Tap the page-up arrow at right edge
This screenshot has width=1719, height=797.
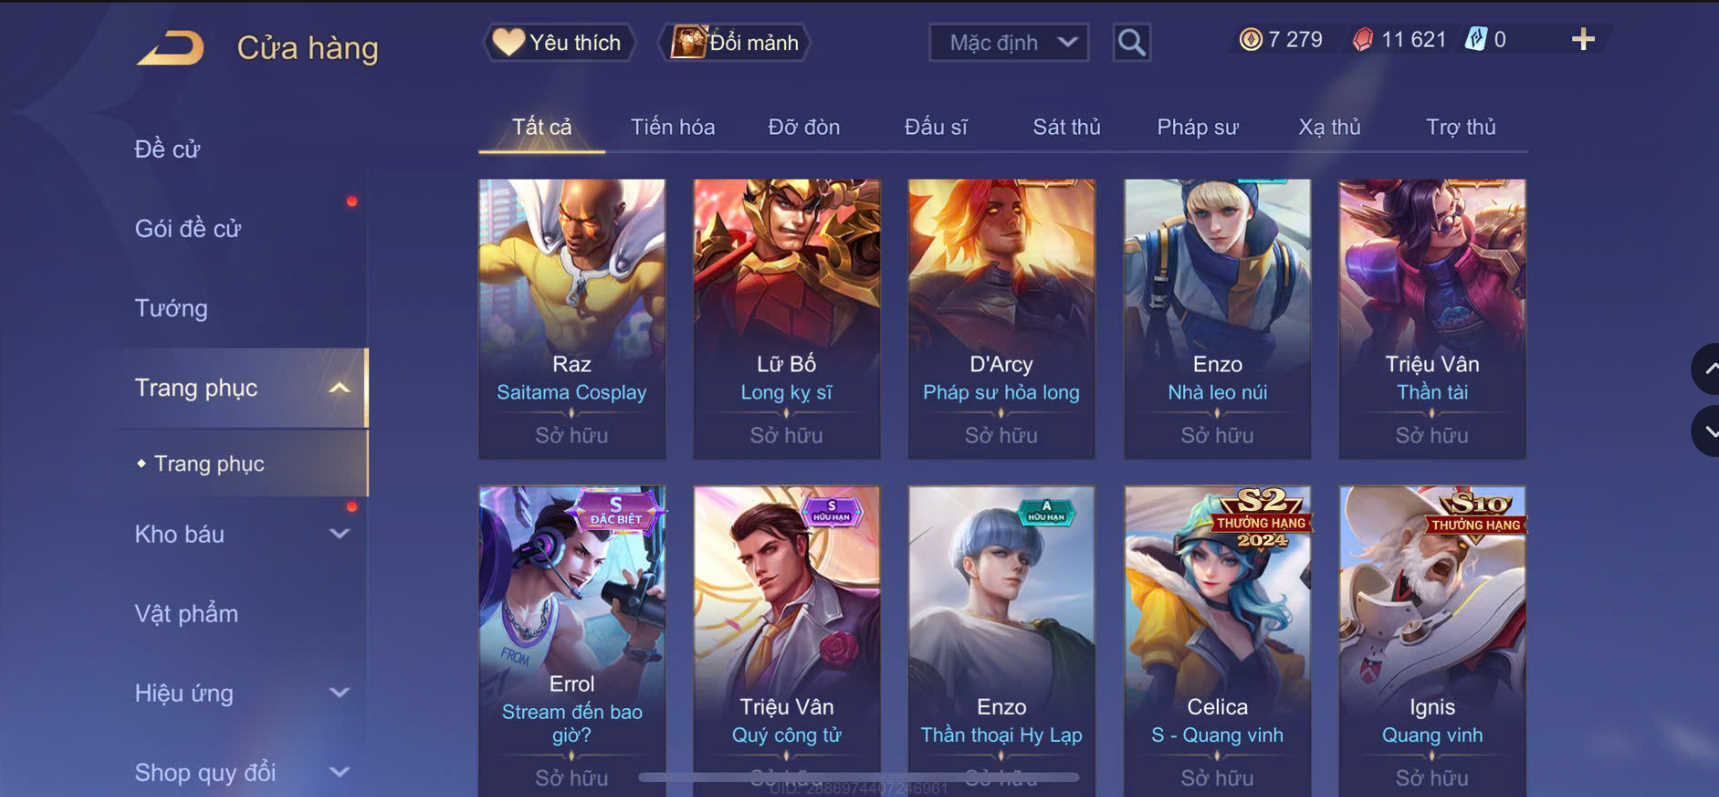[1706, 369]
